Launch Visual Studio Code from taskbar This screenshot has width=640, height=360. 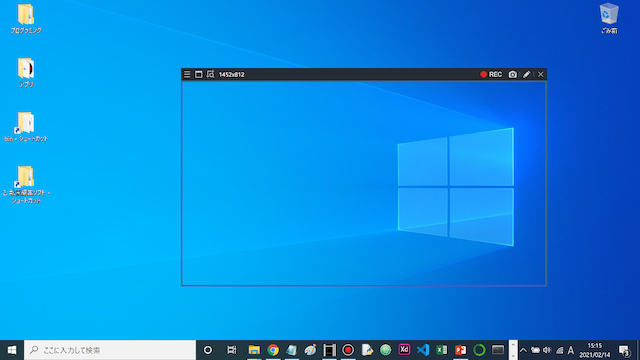423,350
